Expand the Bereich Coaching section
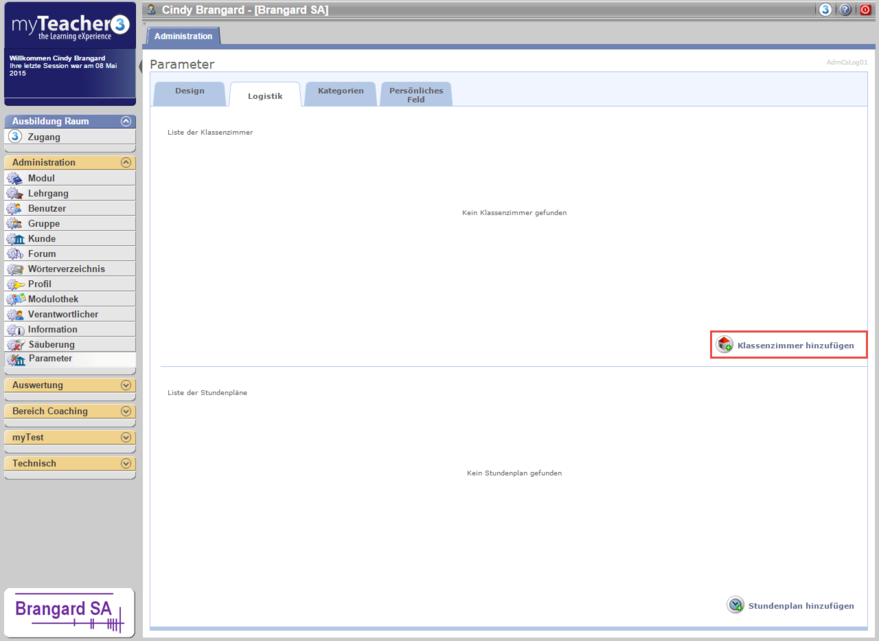Screen dimensions: 879x641 tap(126, 411)
